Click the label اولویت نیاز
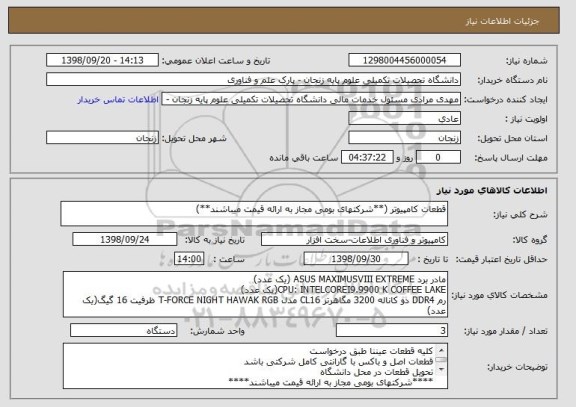576x407 pixels. (x=526, y=119)
